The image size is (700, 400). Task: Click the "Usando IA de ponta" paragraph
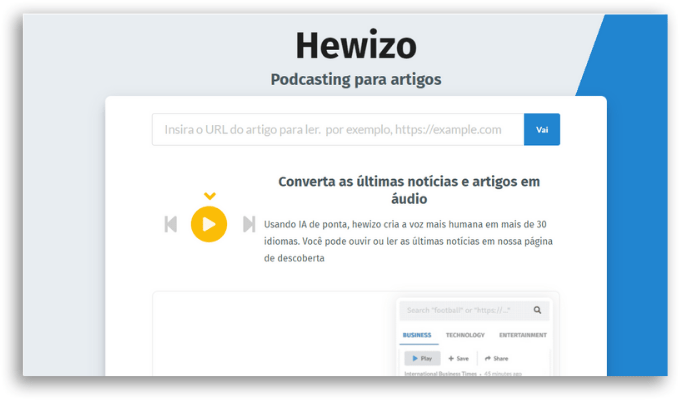pyautogui.click(x=408, y=241)
